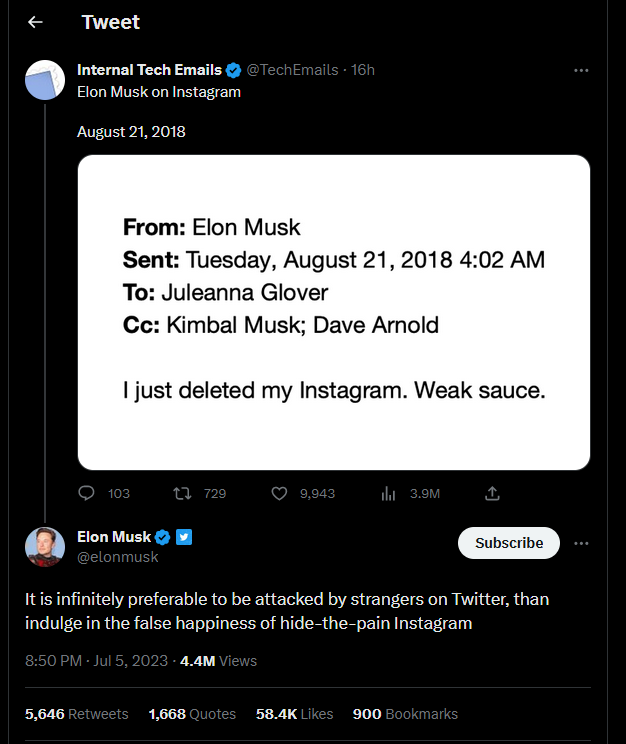The image size is (626, 744).
Task: View analytics icon showing 3.9M views
Action: [x=389, y=493]
